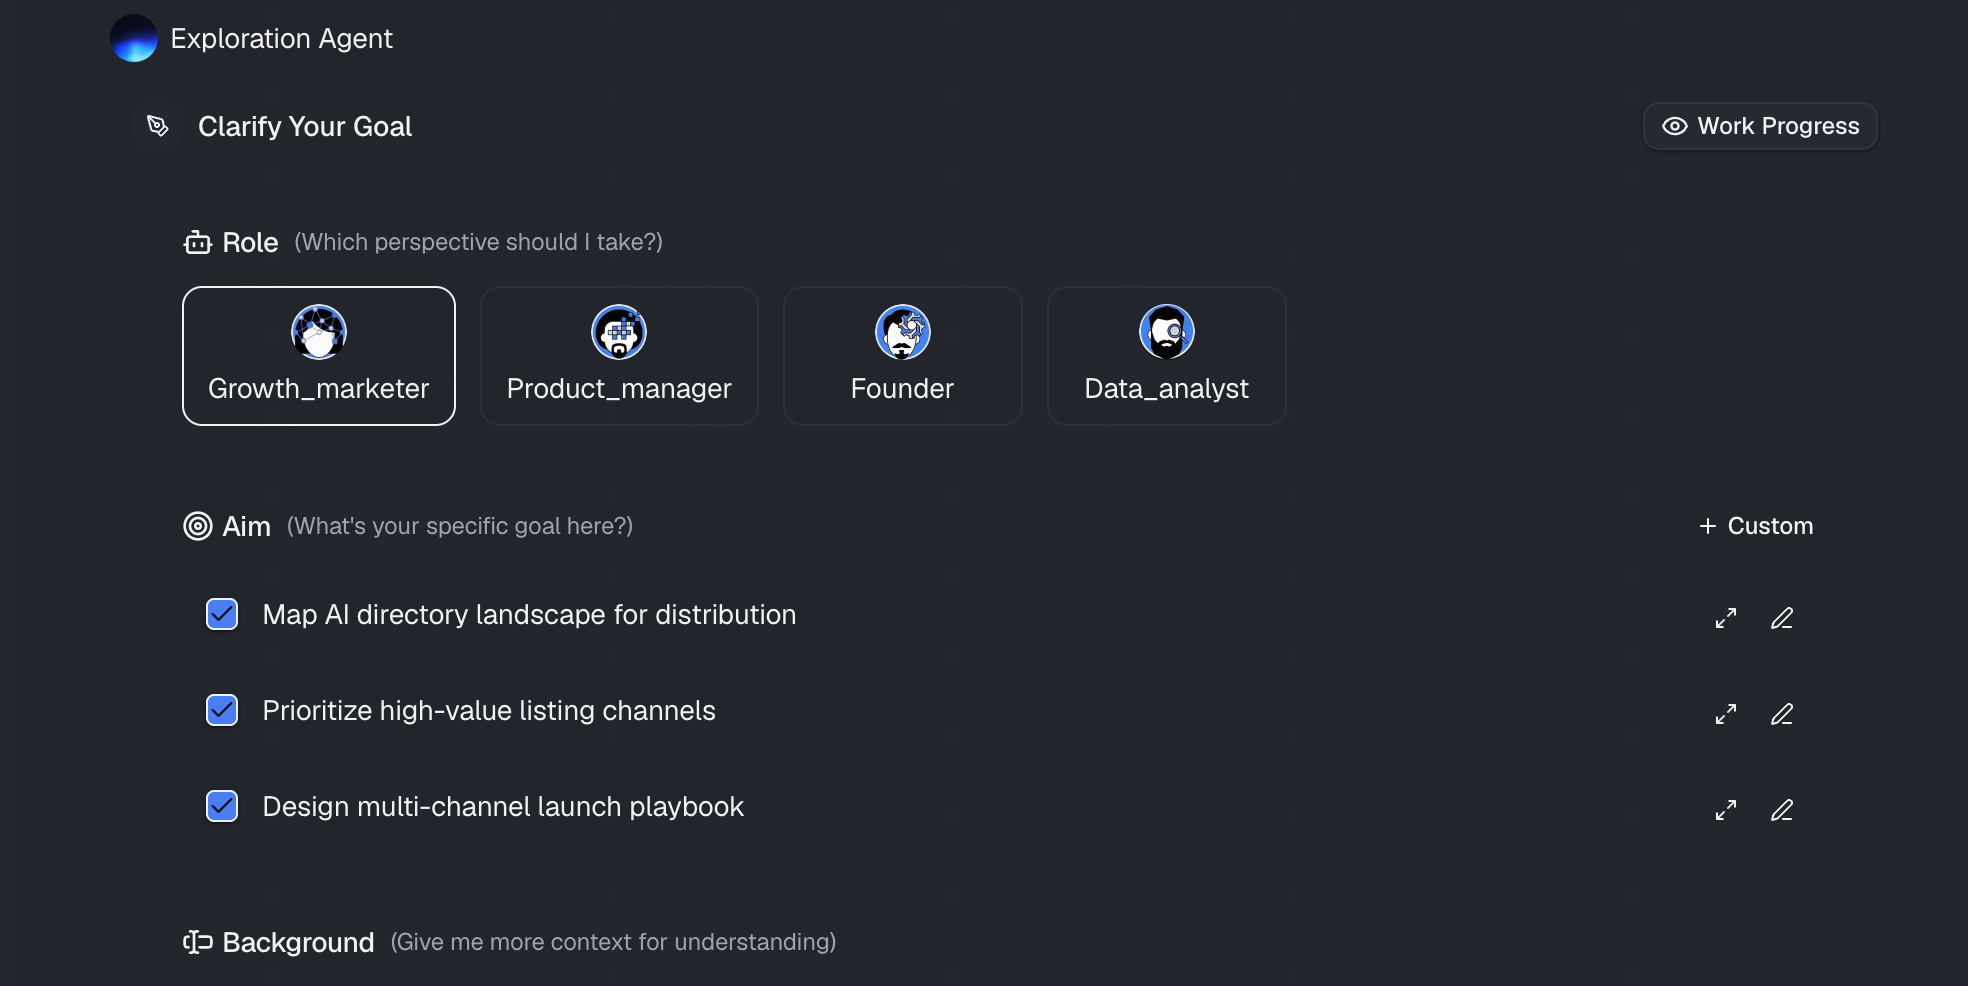This screenshot has width=1968, height=986.
Task: Click the Background section icon
Action: (198, 942)
